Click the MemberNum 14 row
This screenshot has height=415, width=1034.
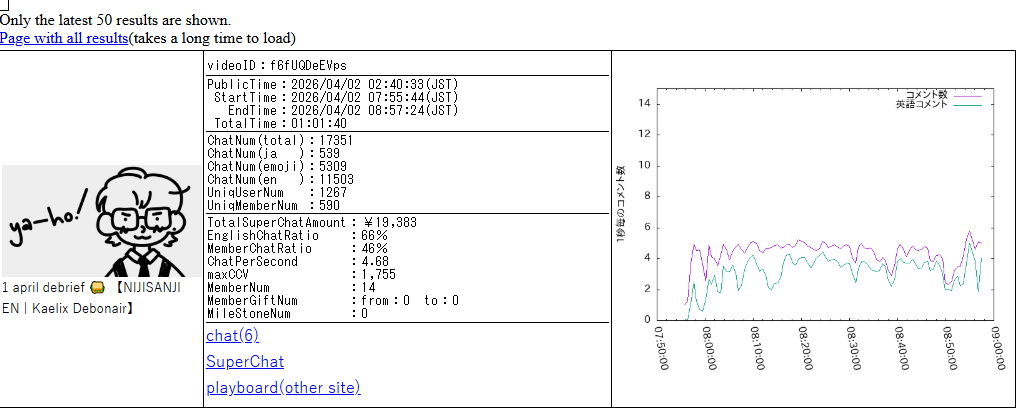291,288
